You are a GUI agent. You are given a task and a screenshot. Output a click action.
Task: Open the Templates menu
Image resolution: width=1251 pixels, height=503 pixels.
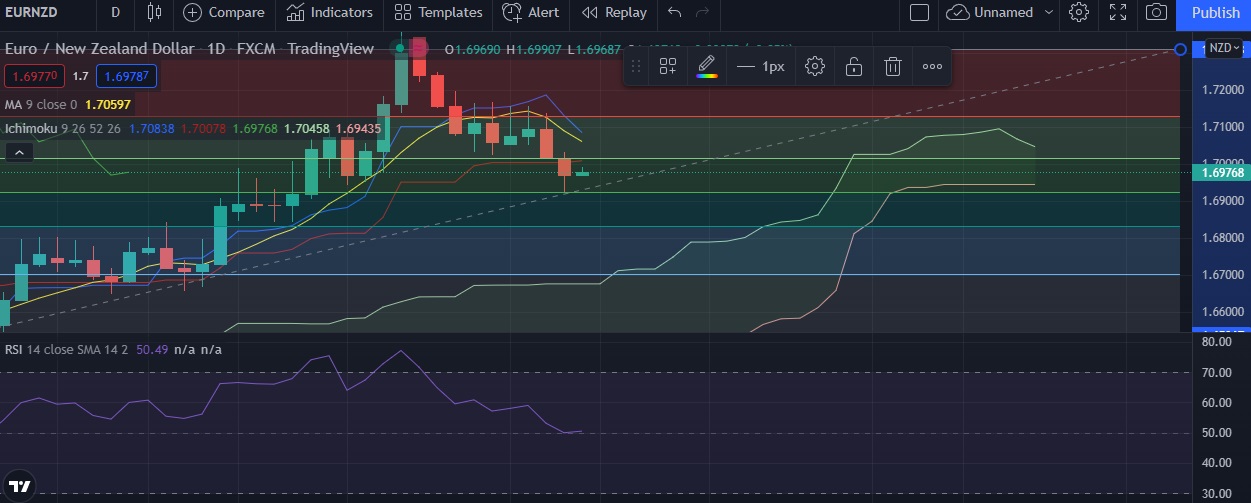(x=438, y=12)
